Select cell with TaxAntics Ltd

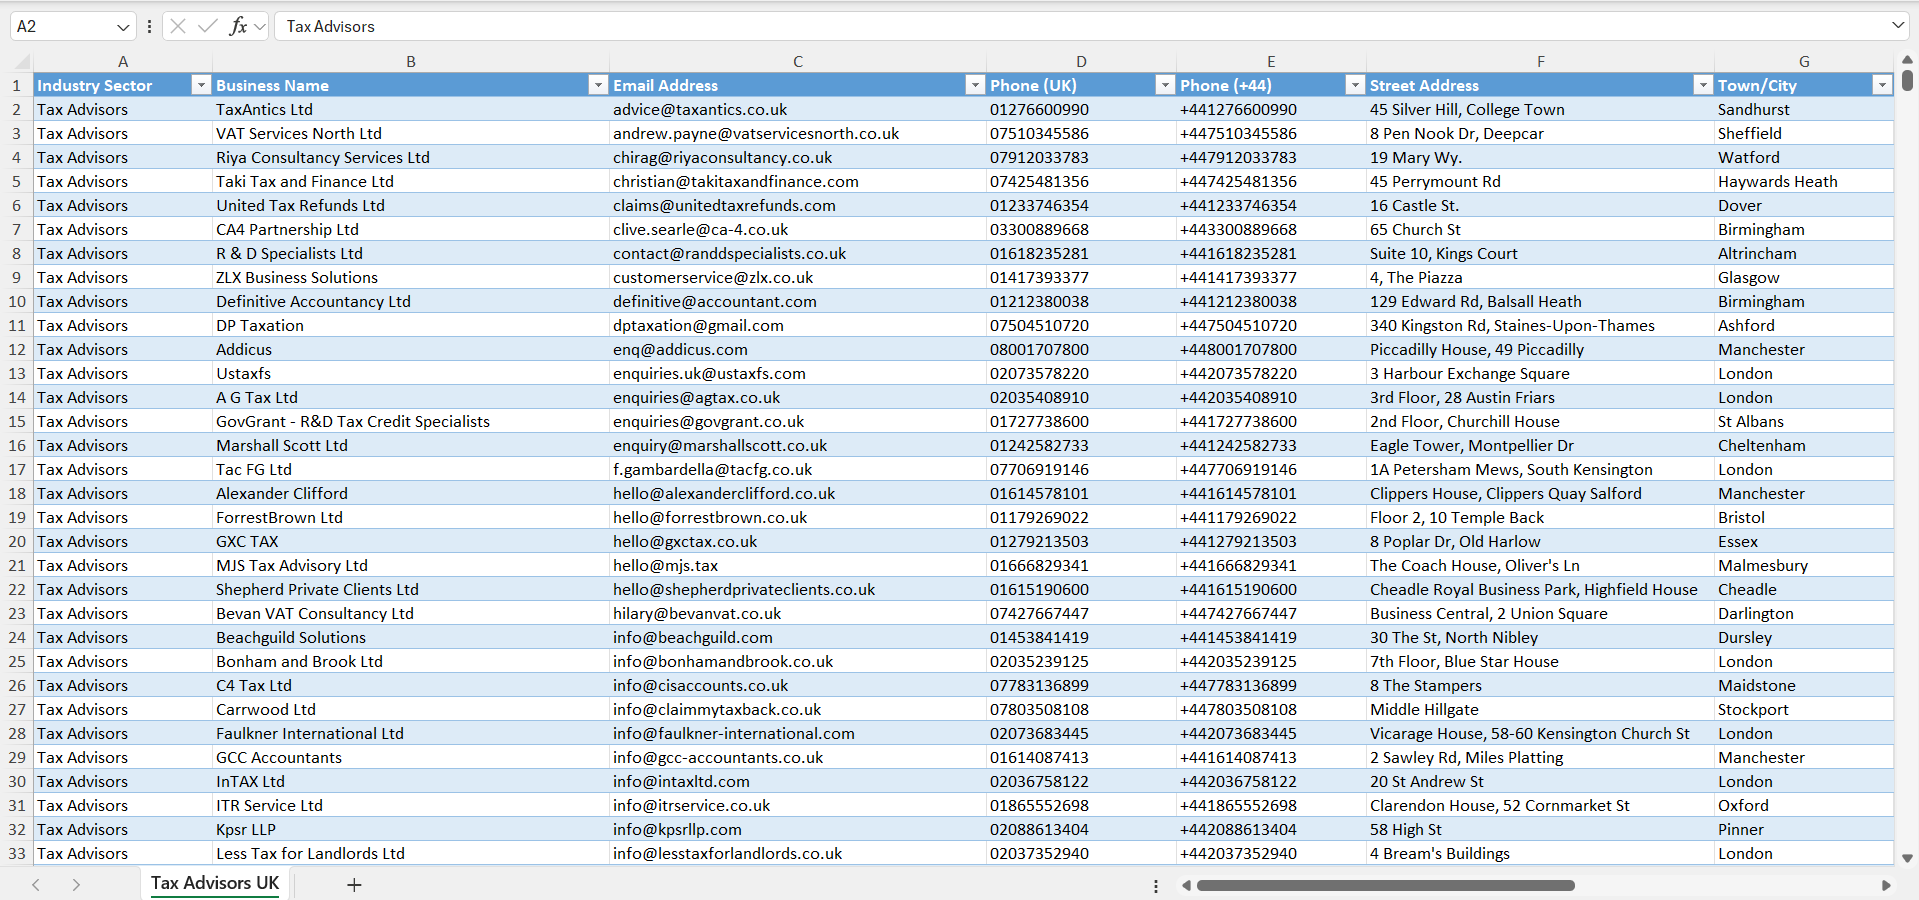[411, 110]
